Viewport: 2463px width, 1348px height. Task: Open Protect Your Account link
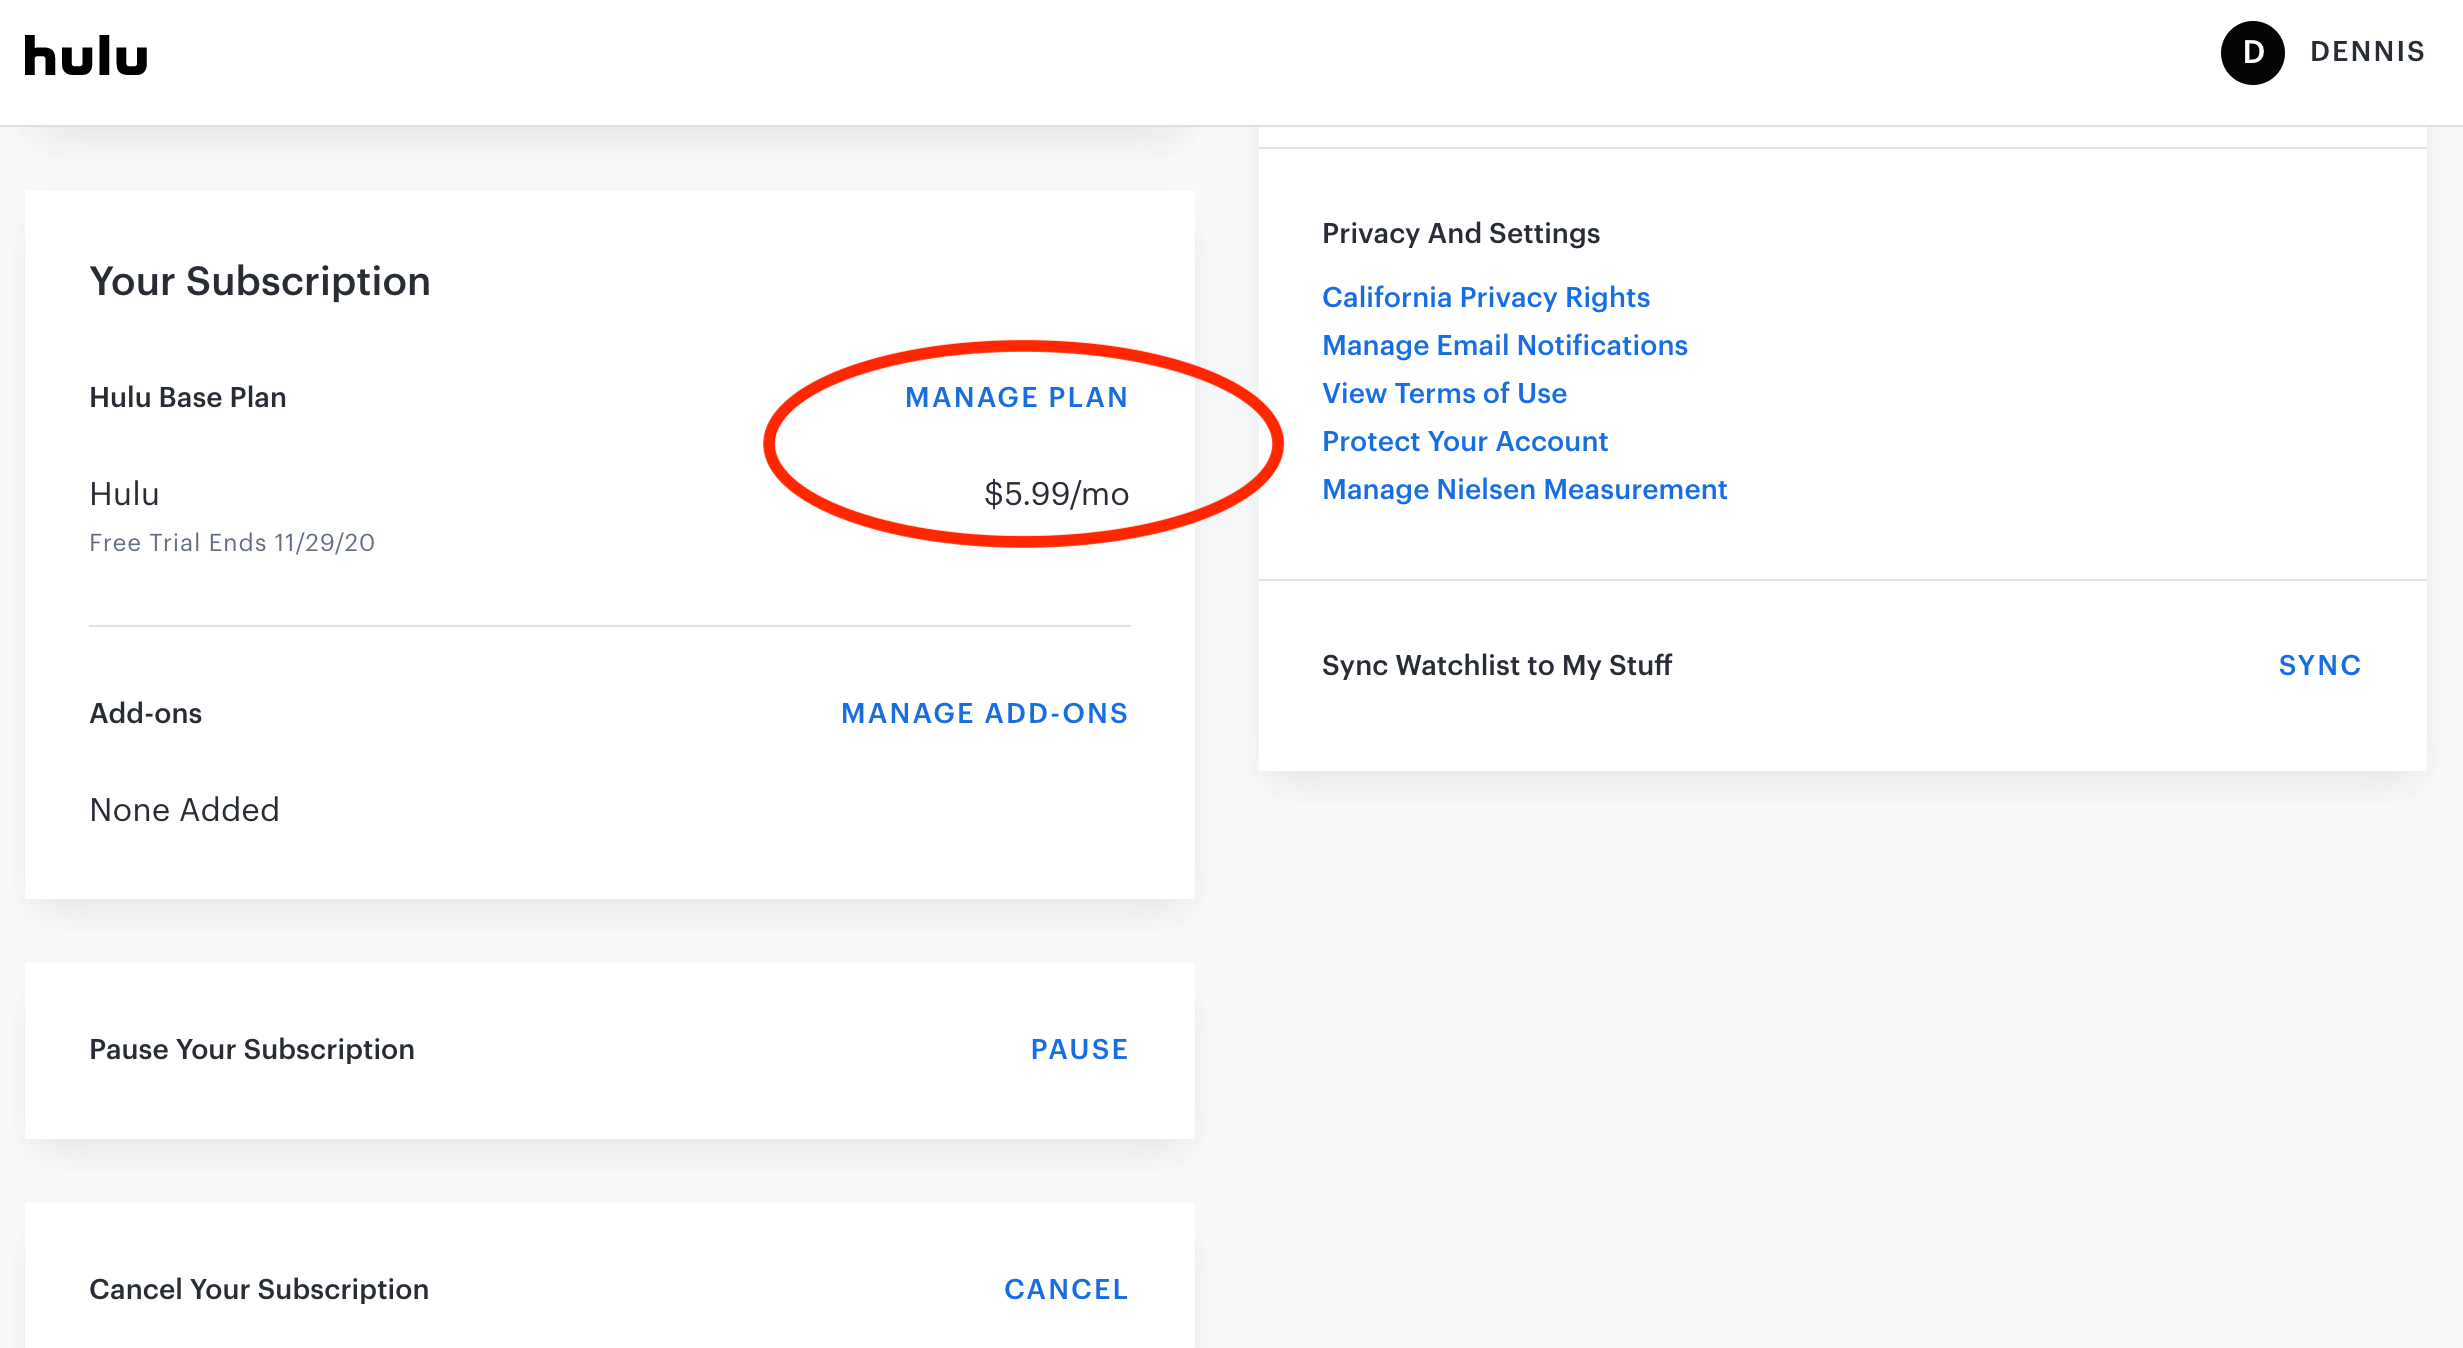coord(1464,441)
